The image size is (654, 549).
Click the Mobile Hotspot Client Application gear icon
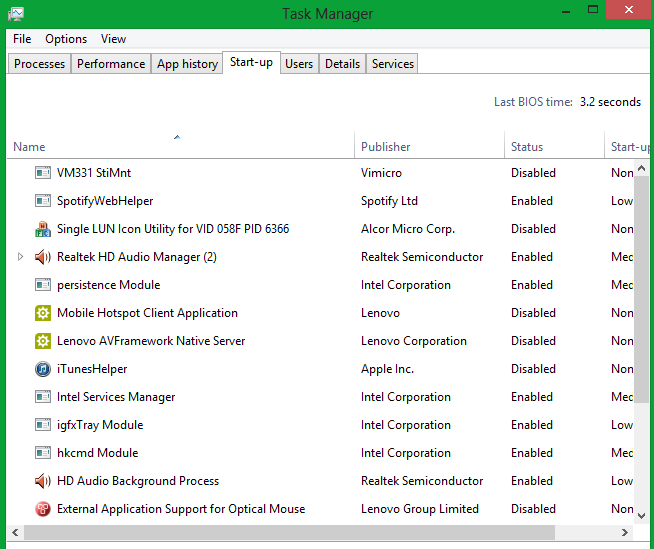tap(43, 313)
